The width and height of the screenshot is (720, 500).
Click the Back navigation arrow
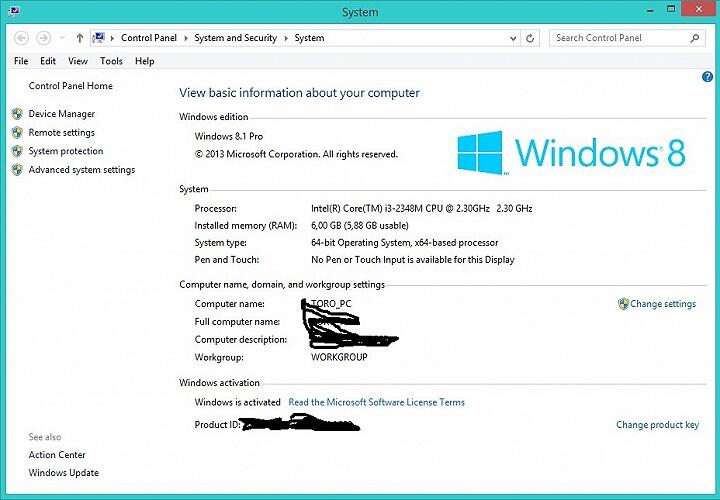pos(22,38)
